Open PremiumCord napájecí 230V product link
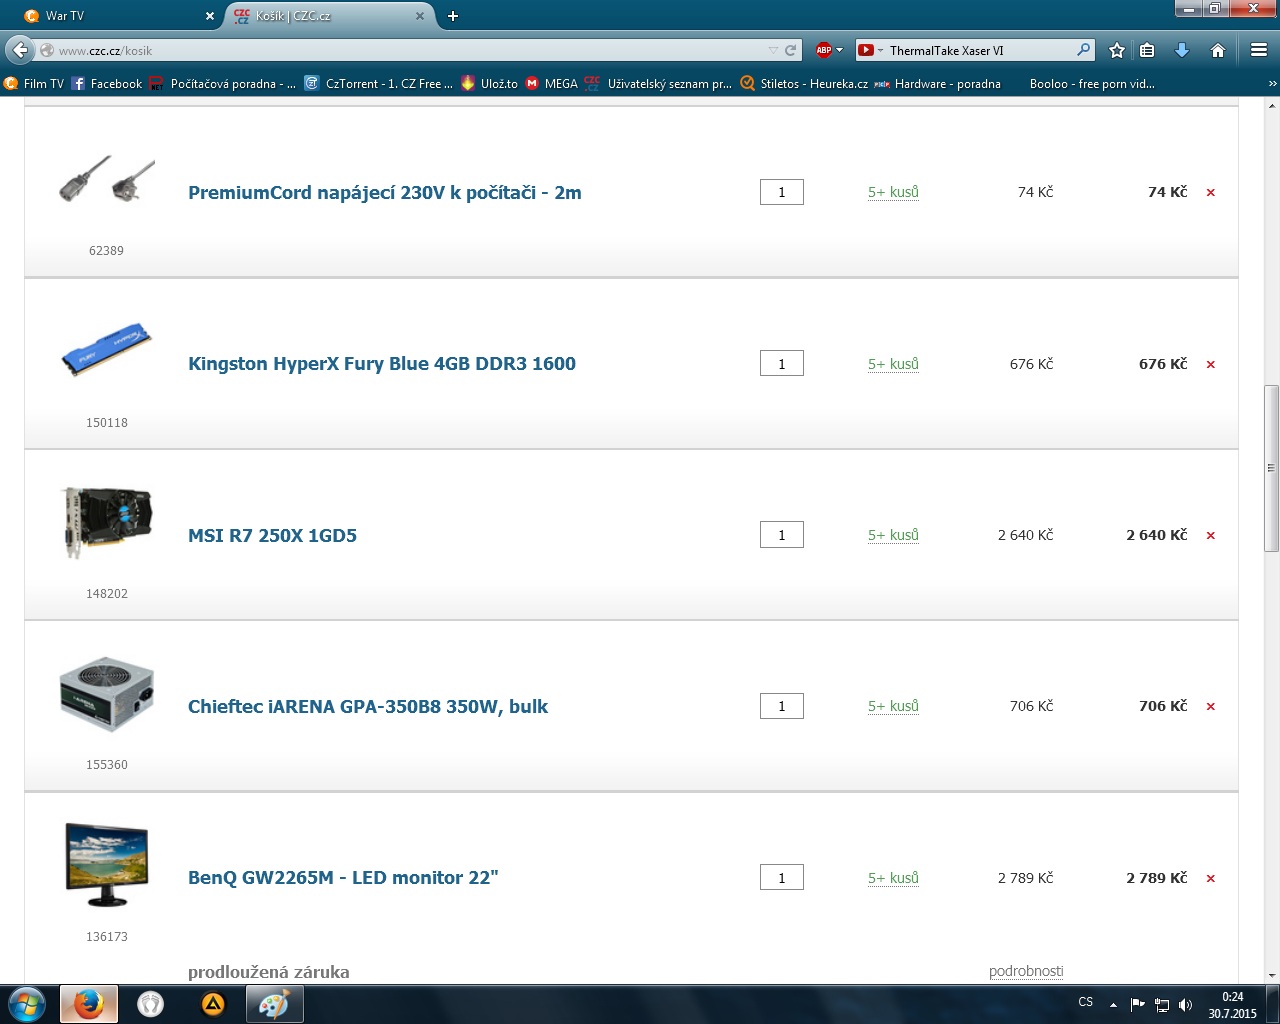 point(385,193)
